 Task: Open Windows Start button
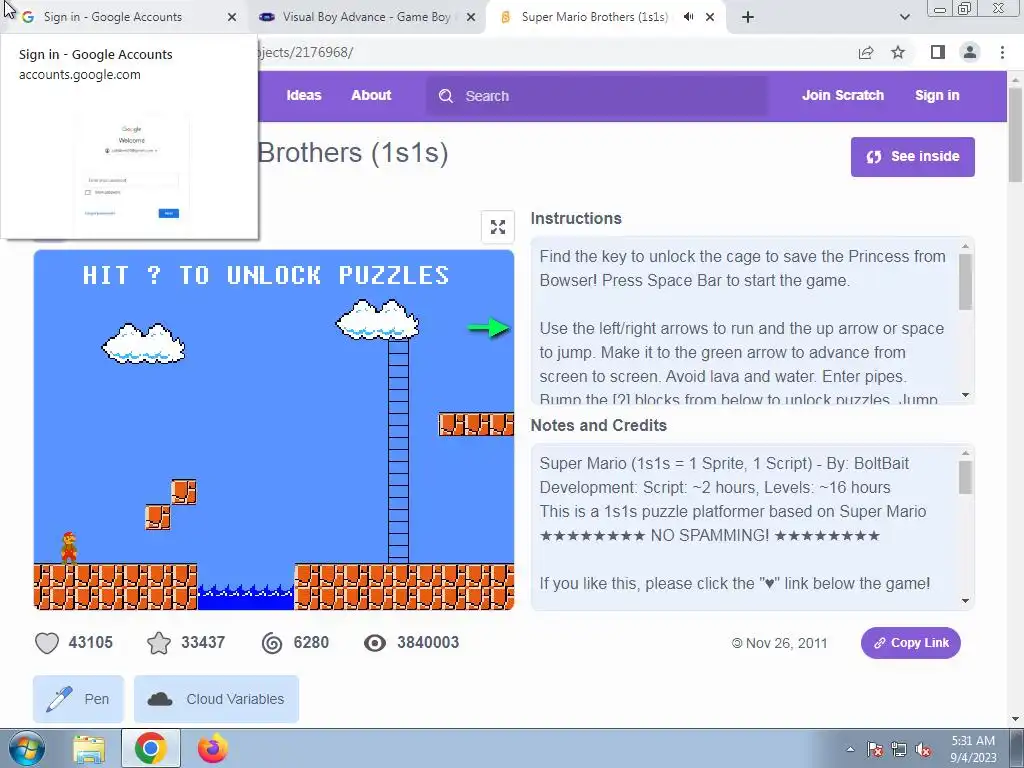pos(26,748)
